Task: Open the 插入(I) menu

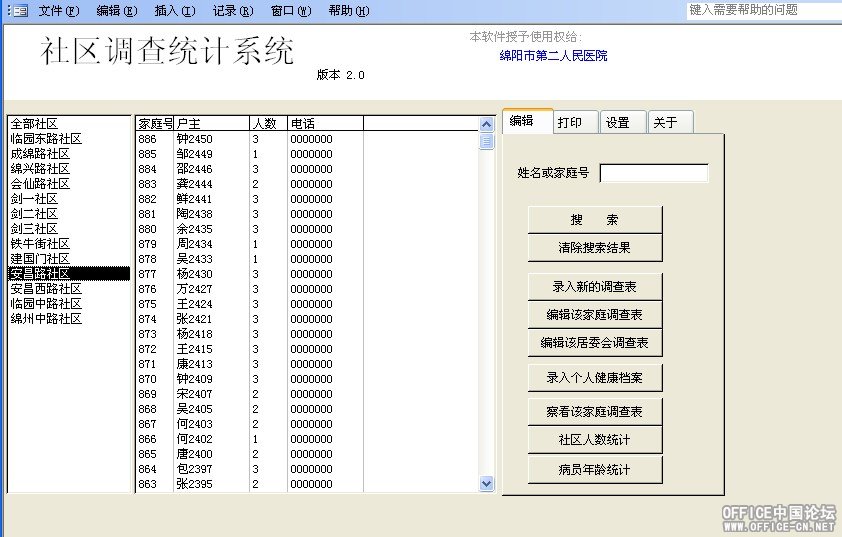Action: 175,11
